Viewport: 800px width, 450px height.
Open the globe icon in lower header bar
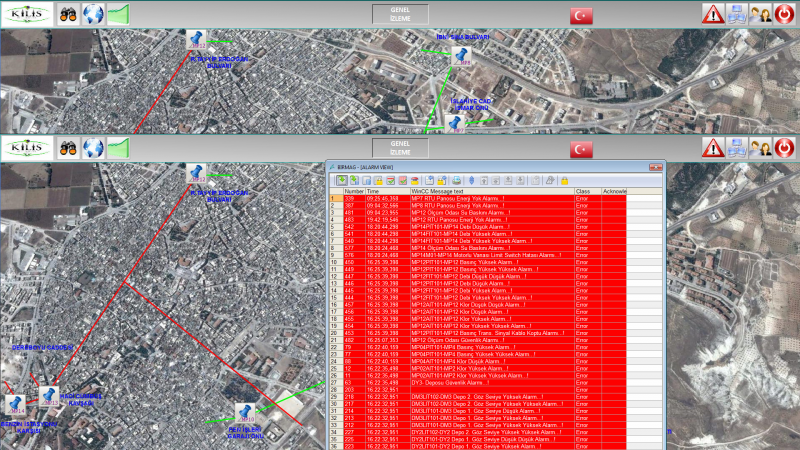coord(93,148)
